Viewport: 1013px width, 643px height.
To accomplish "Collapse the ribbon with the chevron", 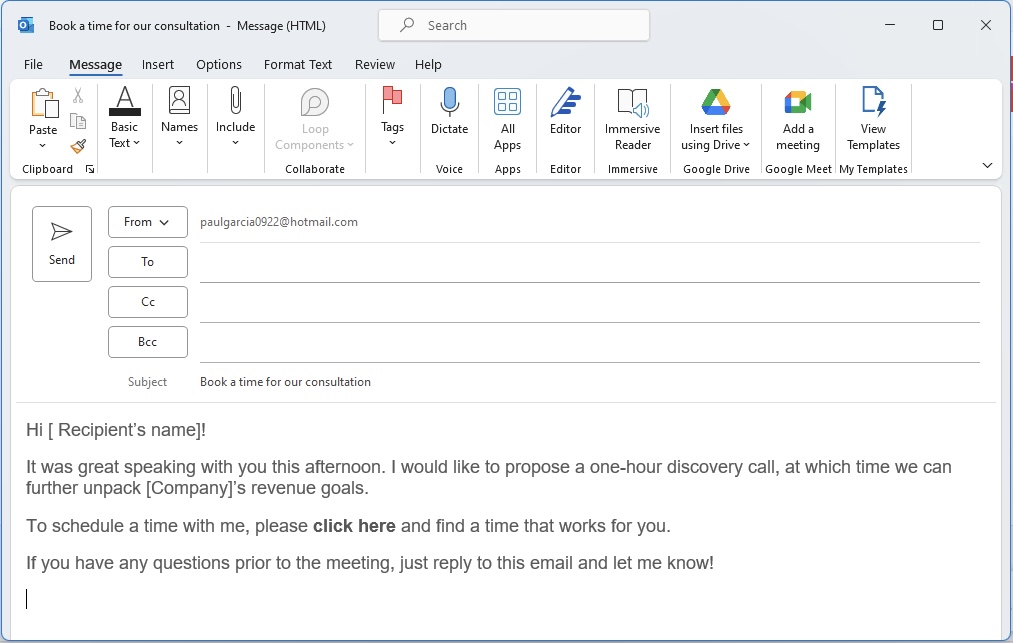I will tap(987, 165).
